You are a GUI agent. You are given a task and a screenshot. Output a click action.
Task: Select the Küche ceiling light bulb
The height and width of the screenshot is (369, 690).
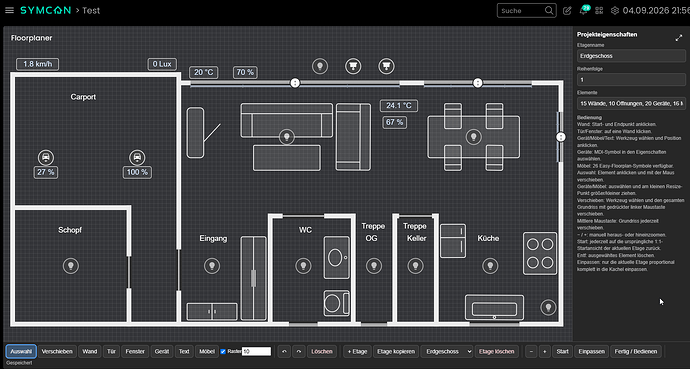click(490, 266)
